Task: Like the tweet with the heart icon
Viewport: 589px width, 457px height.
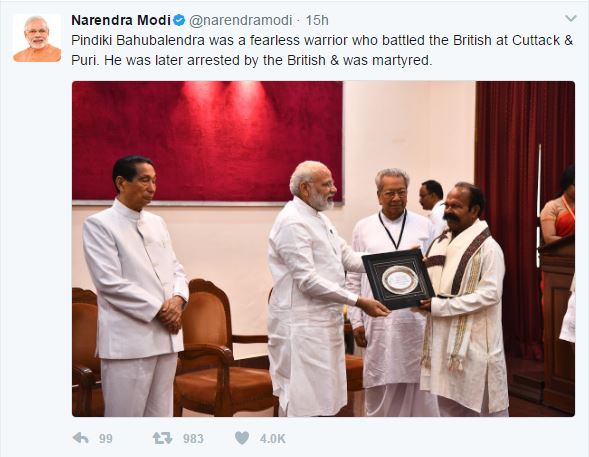Action: [x=242, y=438]
